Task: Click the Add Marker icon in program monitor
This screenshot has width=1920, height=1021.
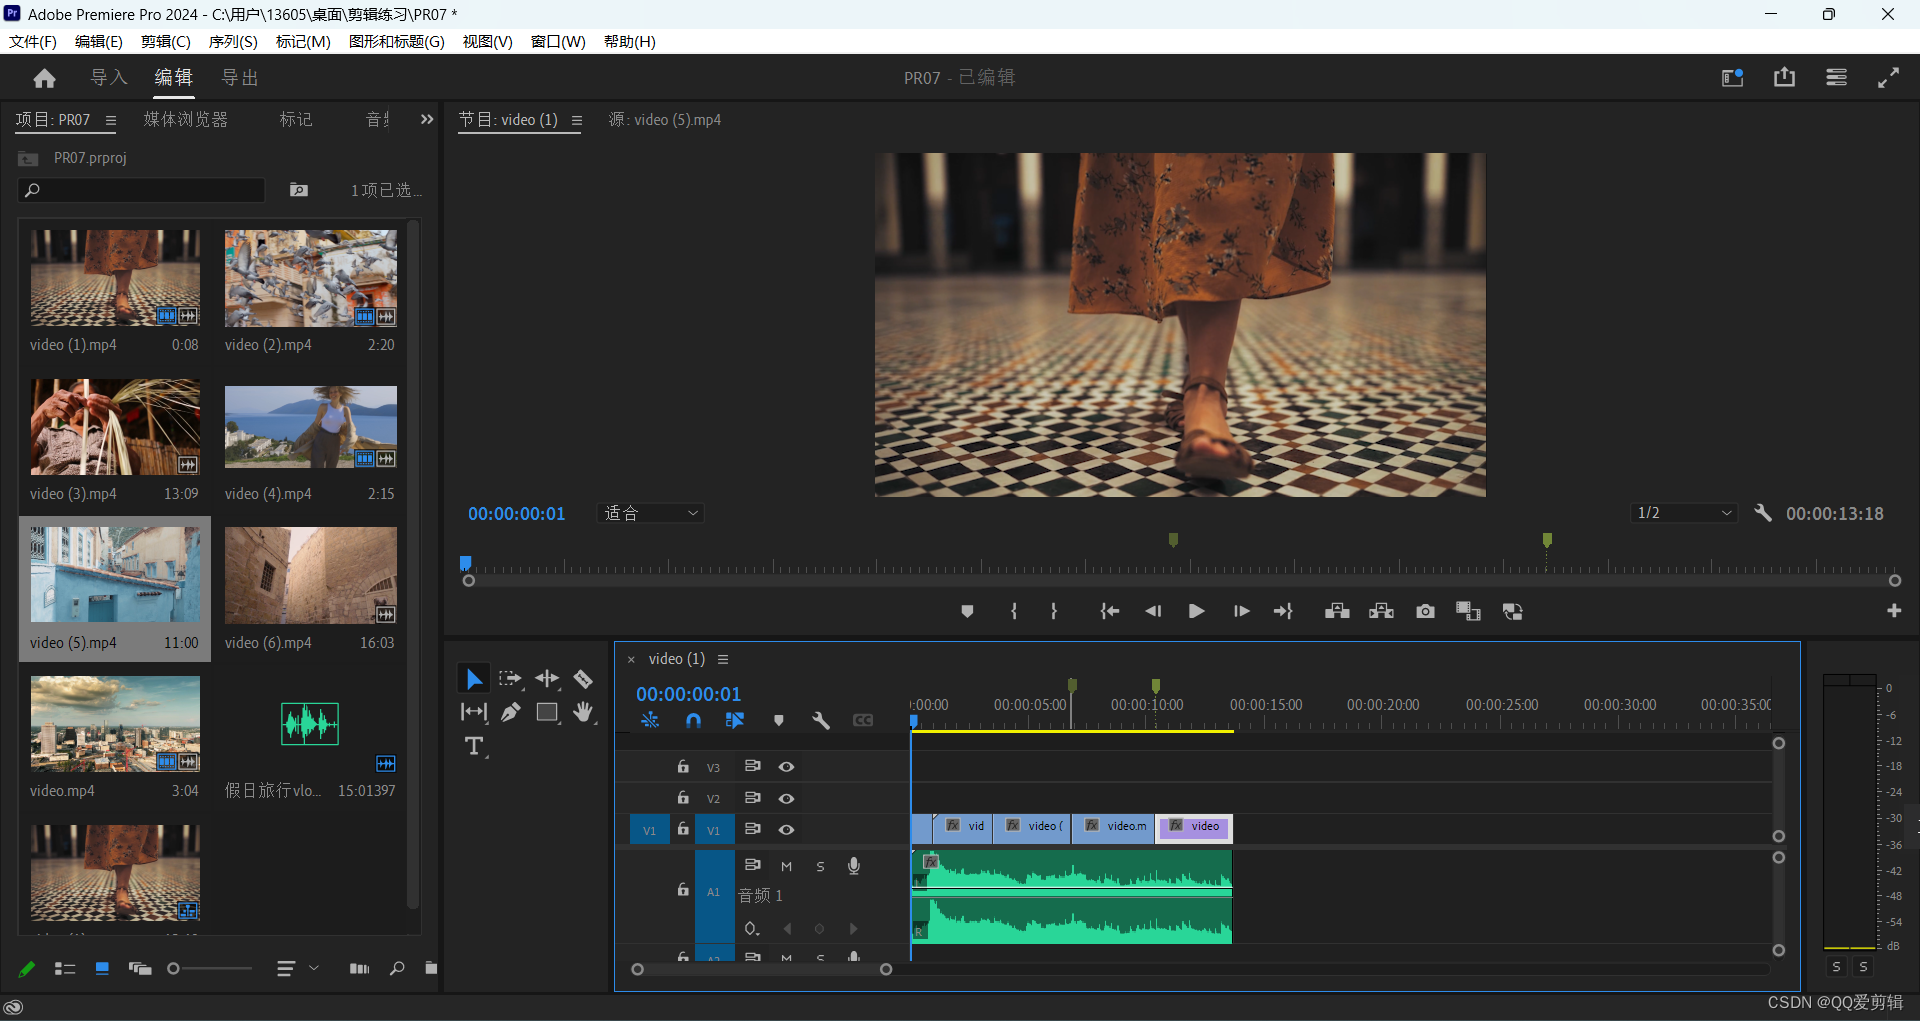Action: (967, 611)
